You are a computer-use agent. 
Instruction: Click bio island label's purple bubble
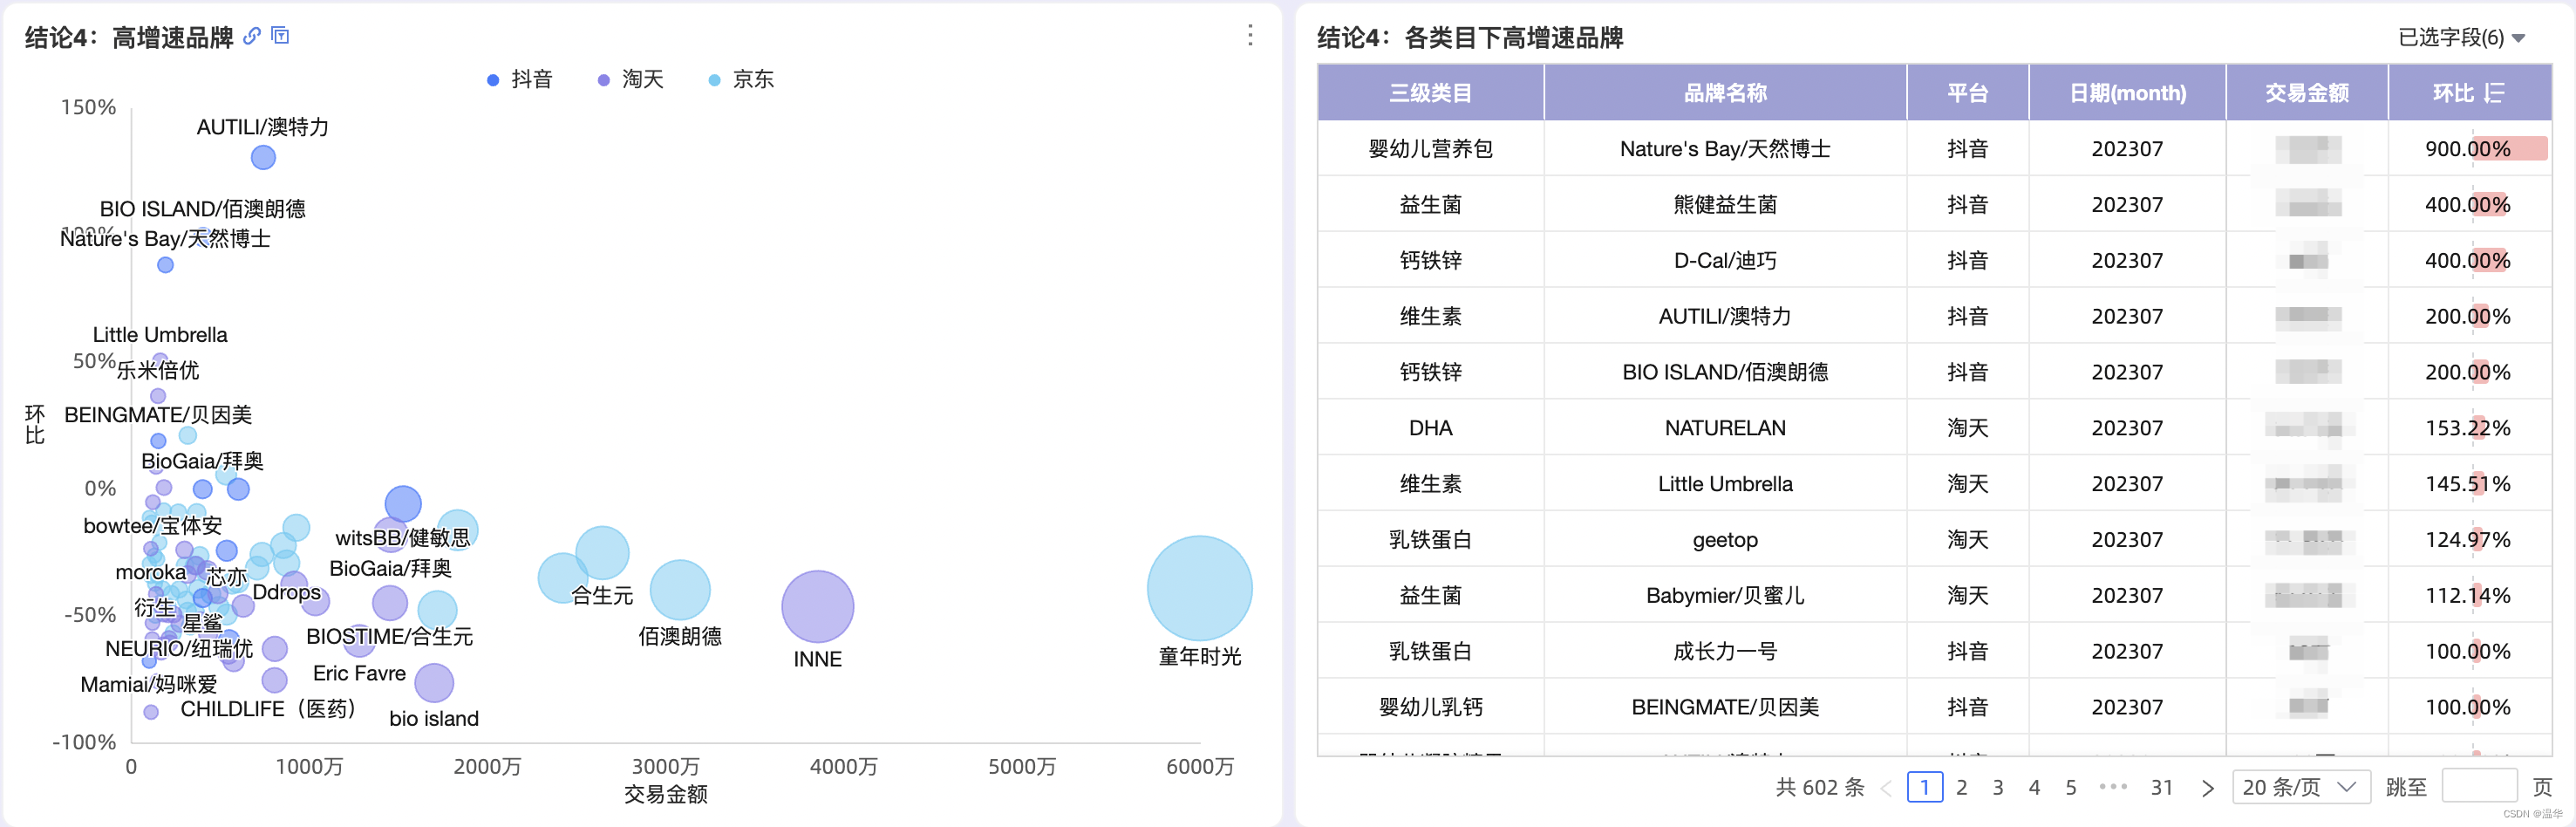[x=433, y=682]
